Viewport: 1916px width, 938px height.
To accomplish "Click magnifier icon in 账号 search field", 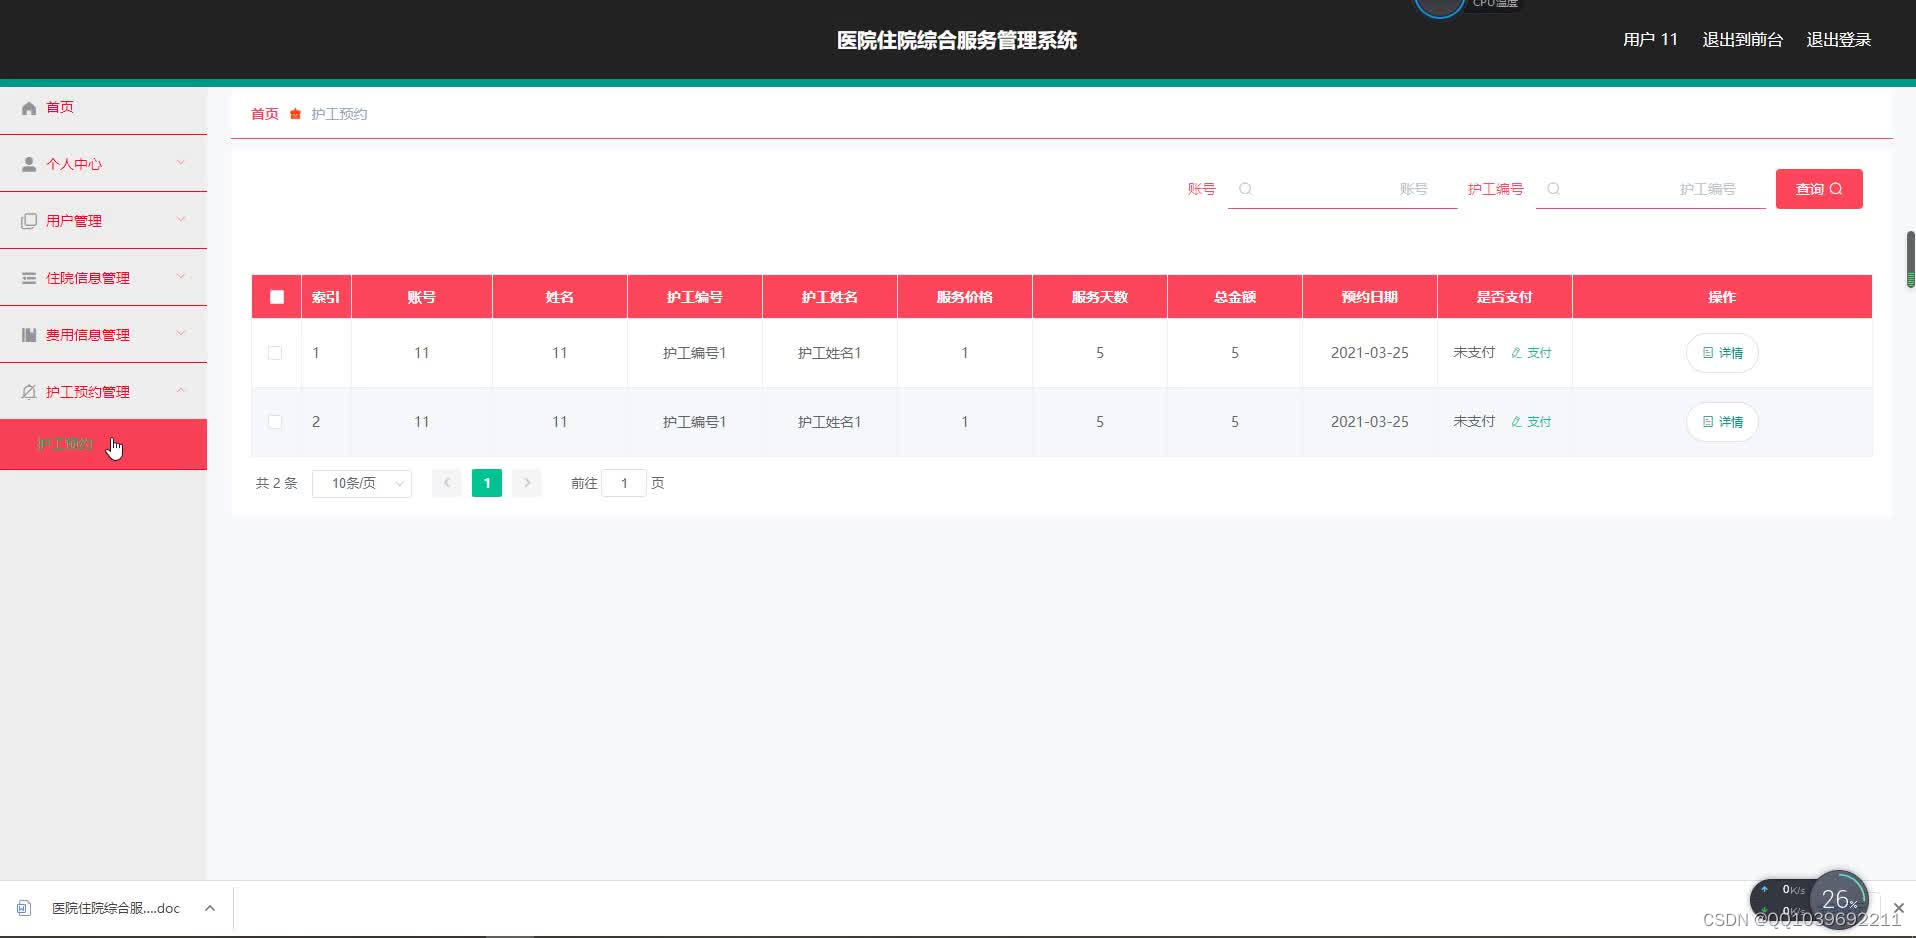I will click(1245, 189).
